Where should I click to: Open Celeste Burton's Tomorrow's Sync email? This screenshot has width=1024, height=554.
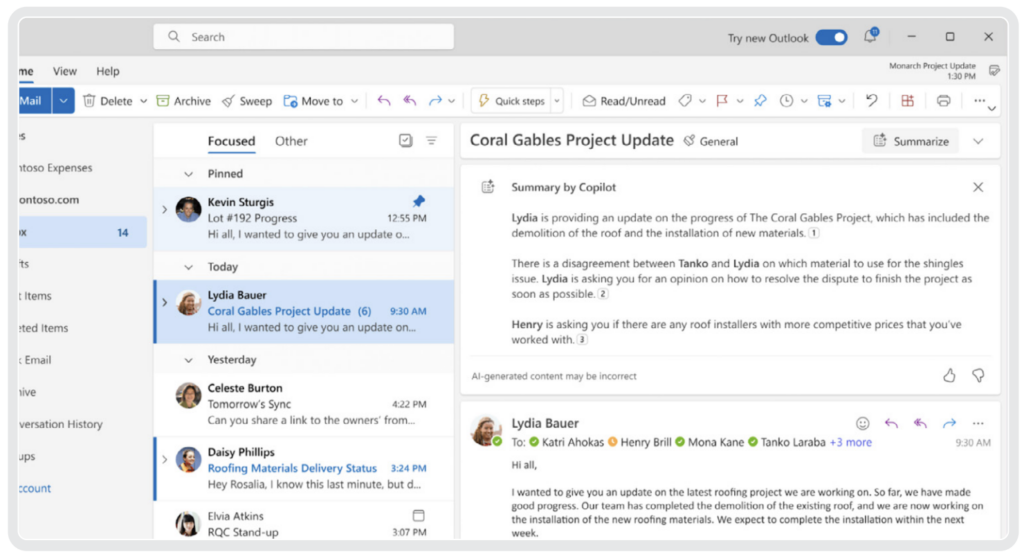(304, 404)
